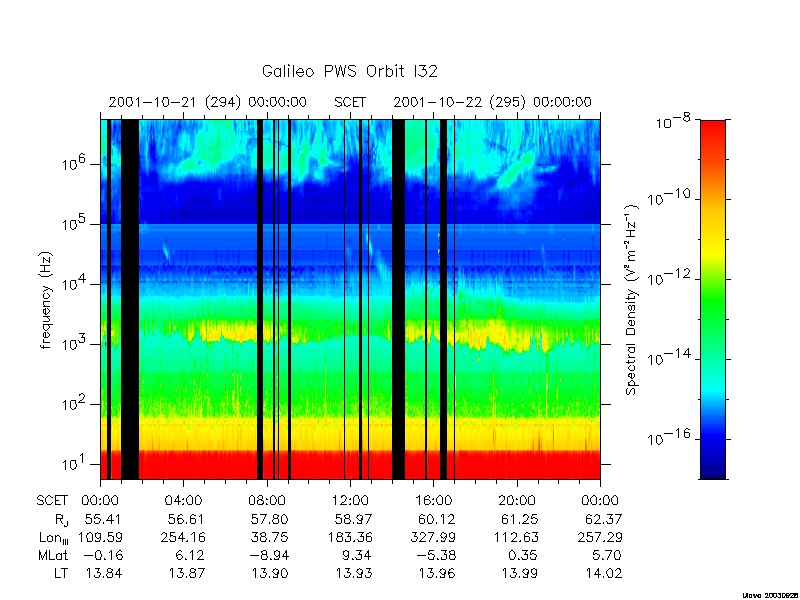Select the local time value '13.87'
The image size is (800, 600).
186,573
